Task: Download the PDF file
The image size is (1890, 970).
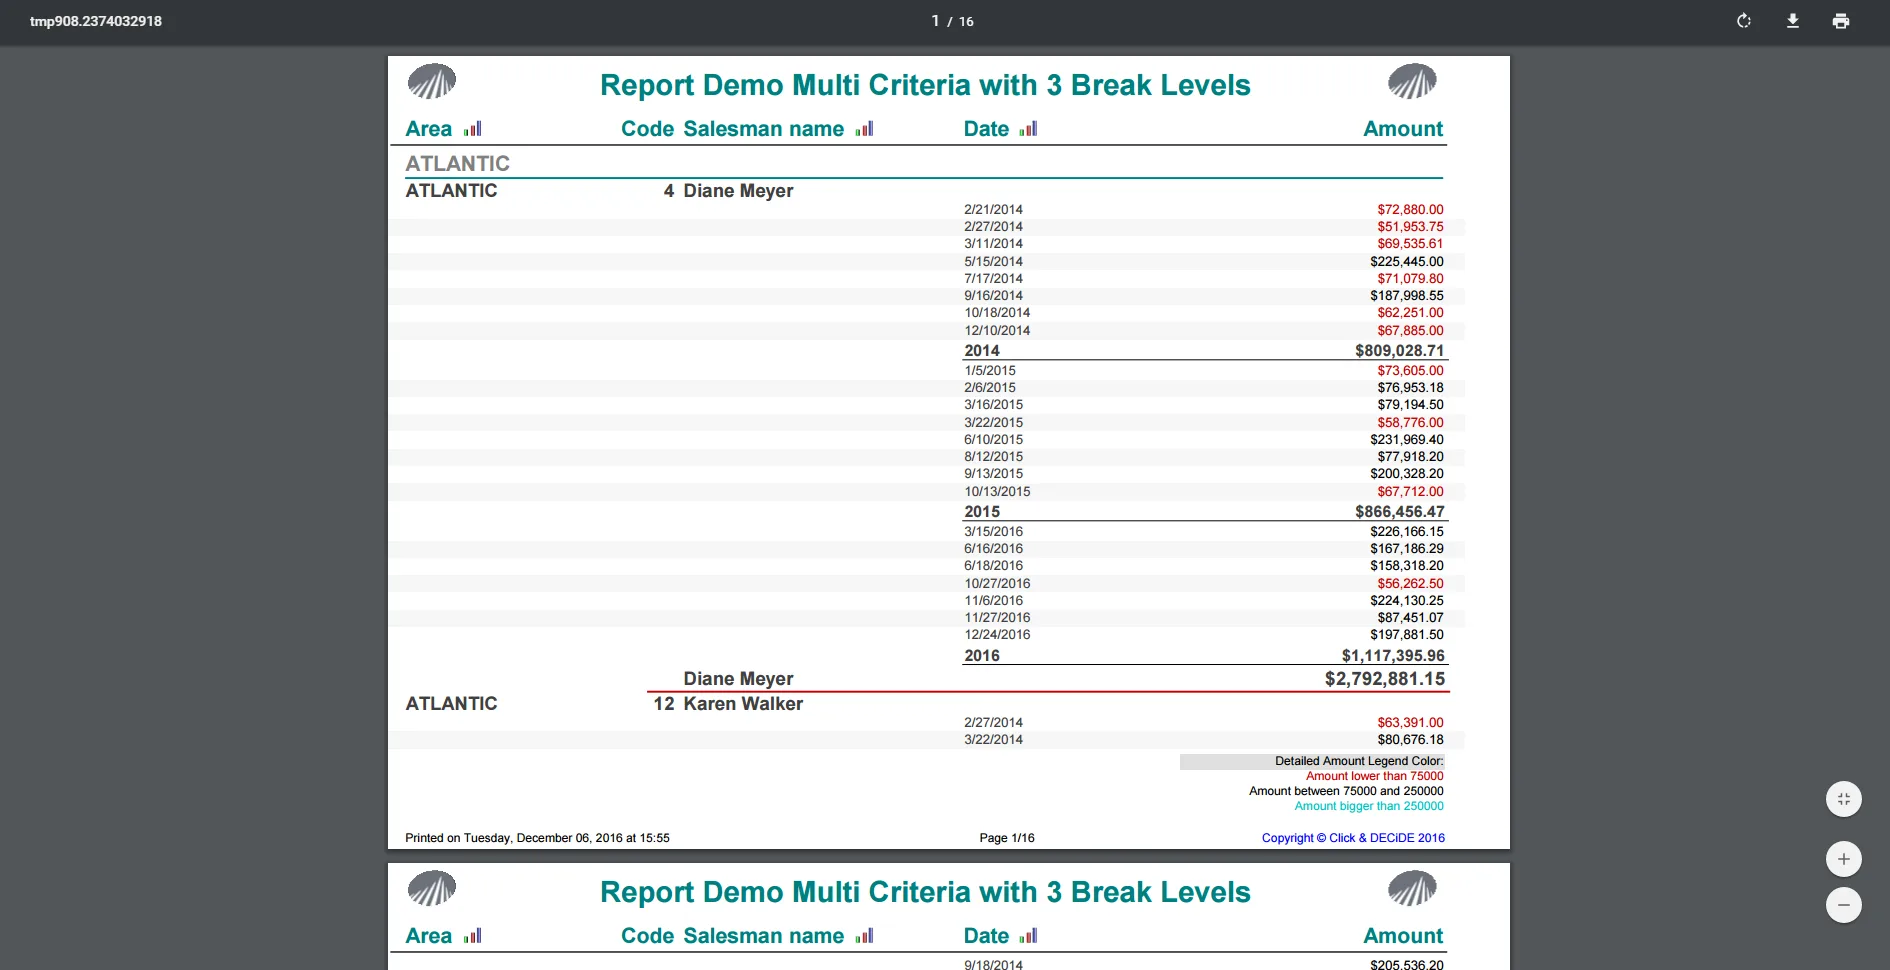Action: coord(1793,21)
